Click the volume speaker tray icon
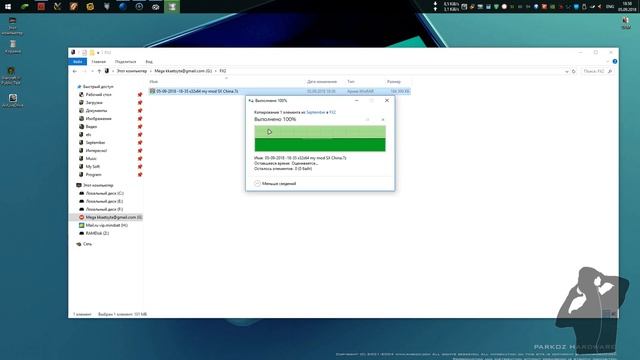 point(600,7)
